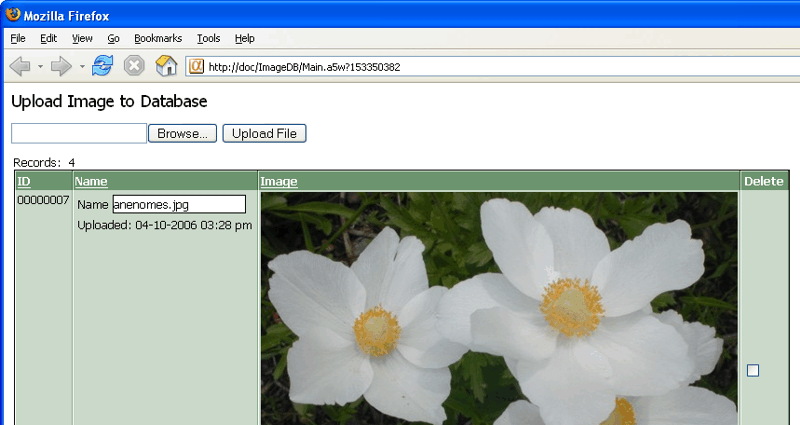Reload the page with the refresh icon
The height and width of the screenshot is (425, 800).
(x=103, y=66)
